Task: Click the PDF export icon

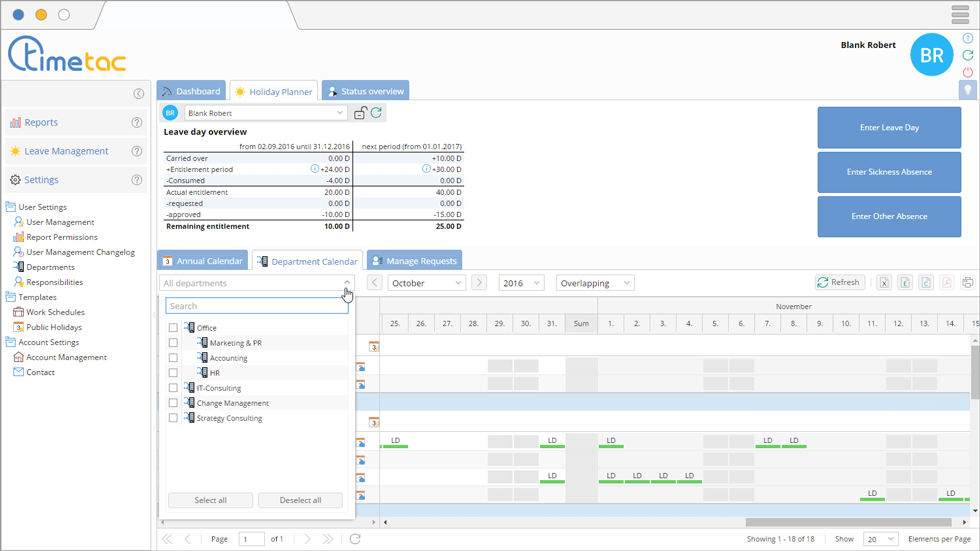Action: pos(946,283)
